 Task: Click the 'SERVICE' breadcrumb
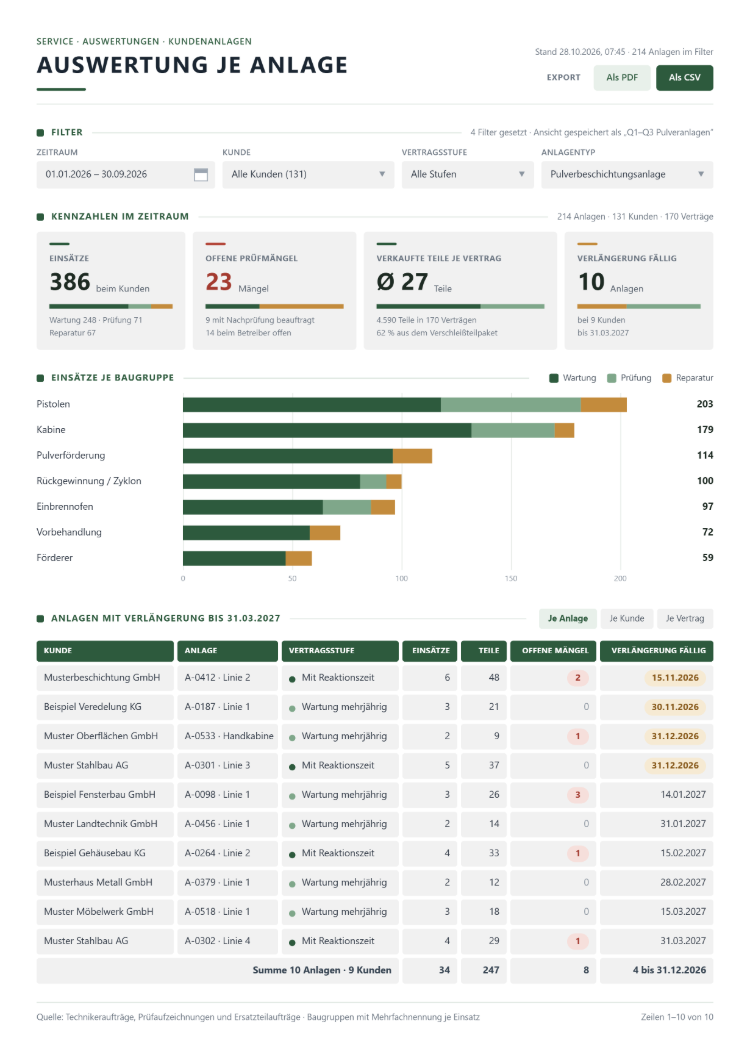[x=55, y=42]
